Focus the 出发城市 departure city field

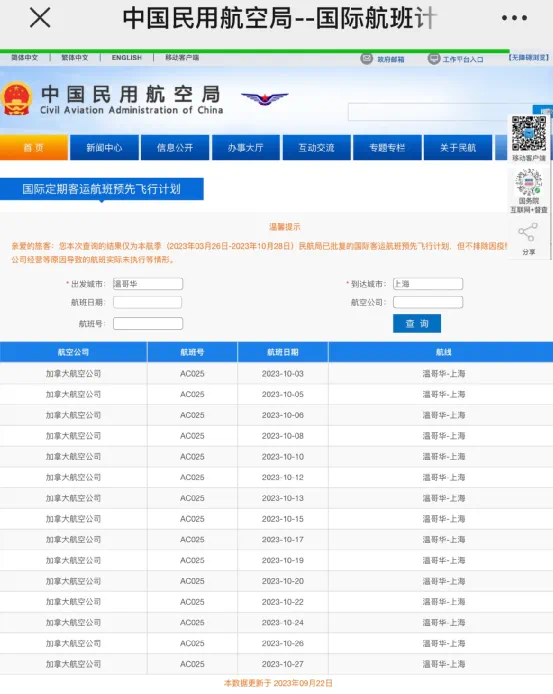[x=148, y=284]
